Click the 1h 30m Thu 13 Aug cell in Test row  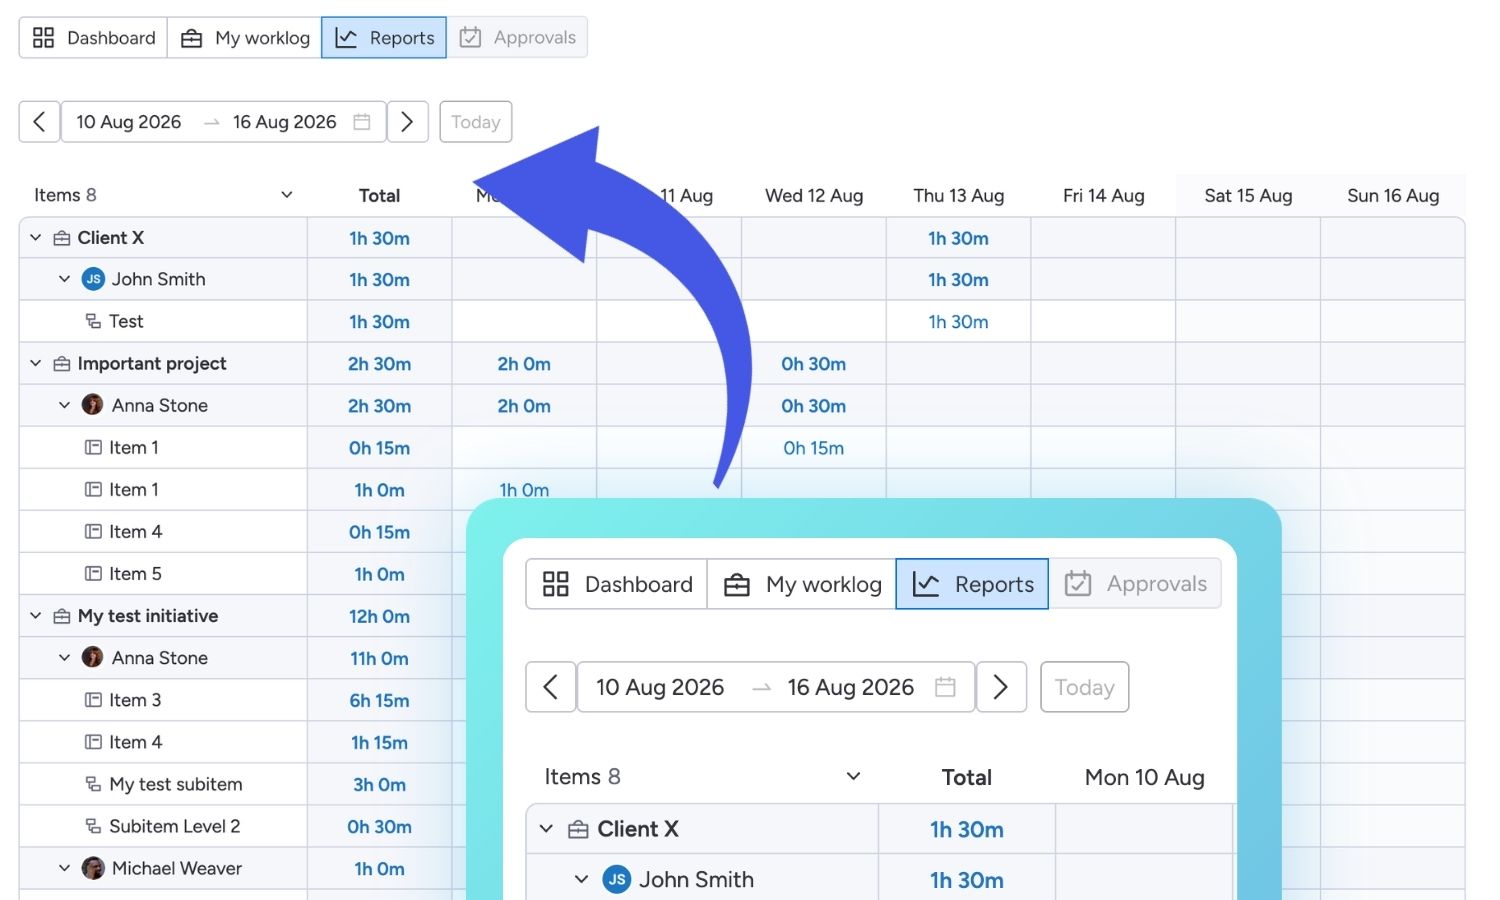tap(958, 322)
